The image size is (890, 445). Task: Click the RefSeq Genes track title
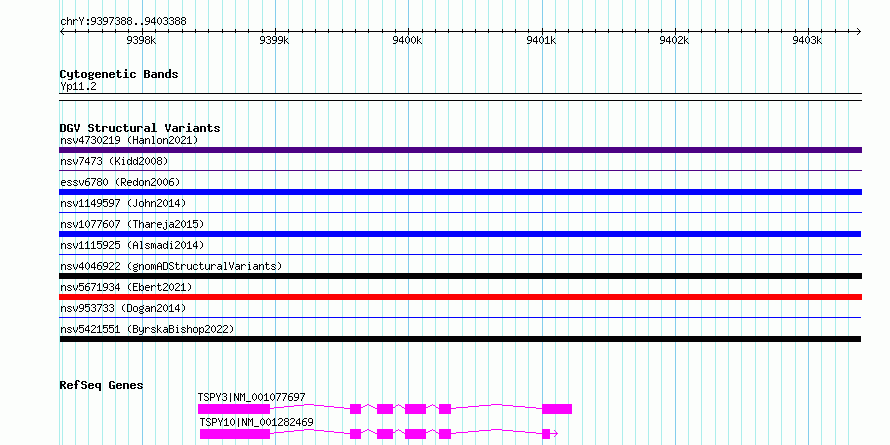(101, 385)
